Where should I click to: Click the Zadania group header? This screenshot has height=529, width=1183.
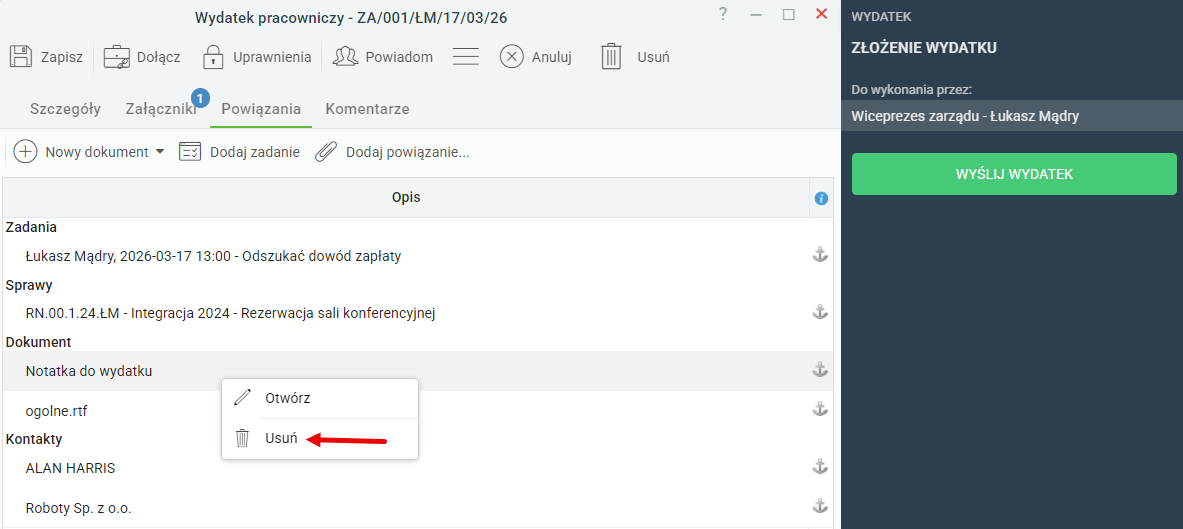pyautogui.click(x=32, y=227)
